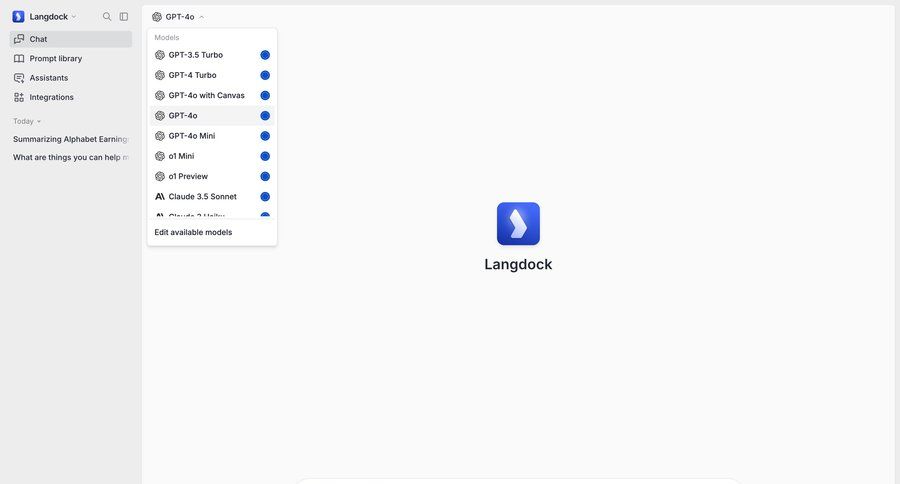Choose the highlighted GPT-4o model entry
Viewport: 900px width, 484px height.
[x=212, y=116]
